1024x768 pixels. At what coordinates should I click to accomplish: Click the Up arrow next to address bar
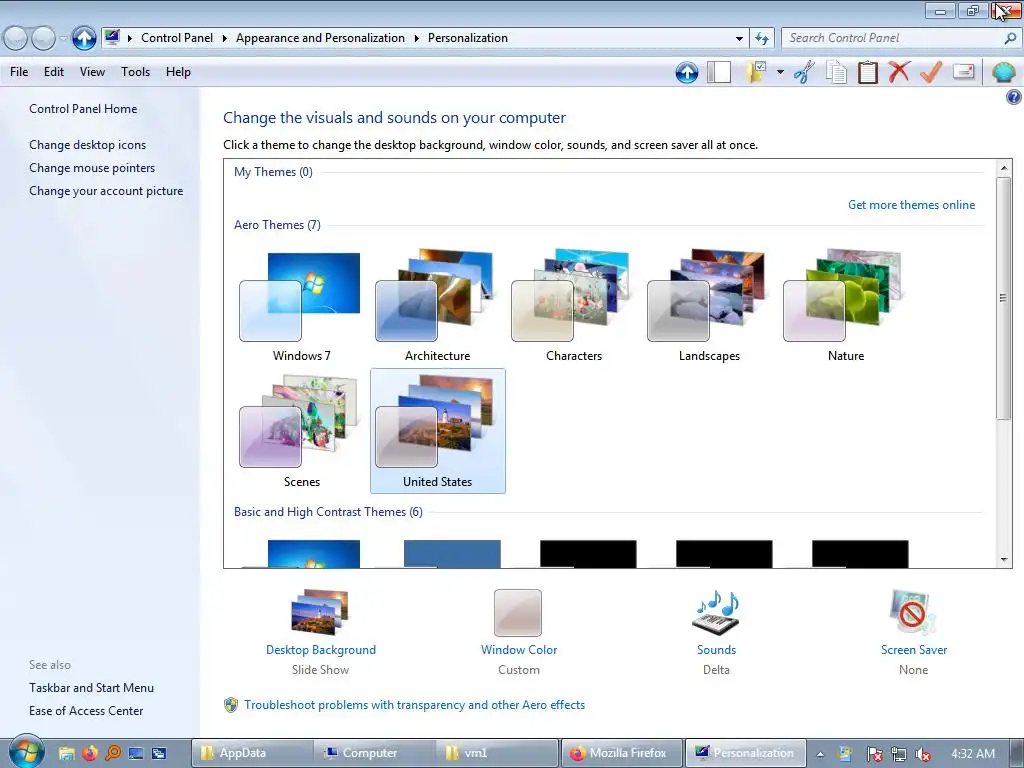[84, 39]
